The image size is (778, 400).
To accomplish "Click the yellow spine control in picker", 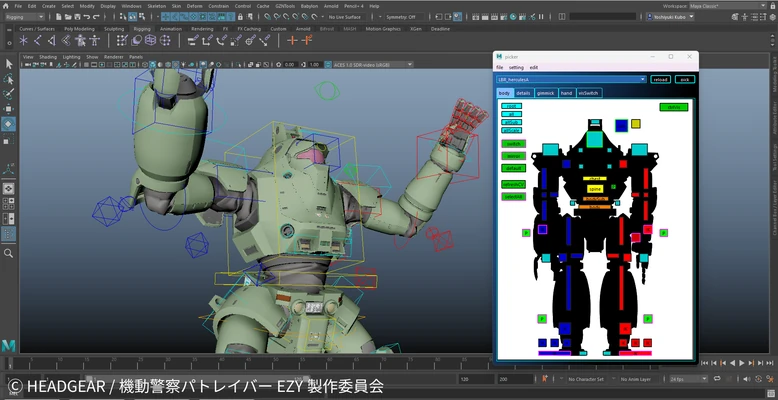I will coord(595,189).
